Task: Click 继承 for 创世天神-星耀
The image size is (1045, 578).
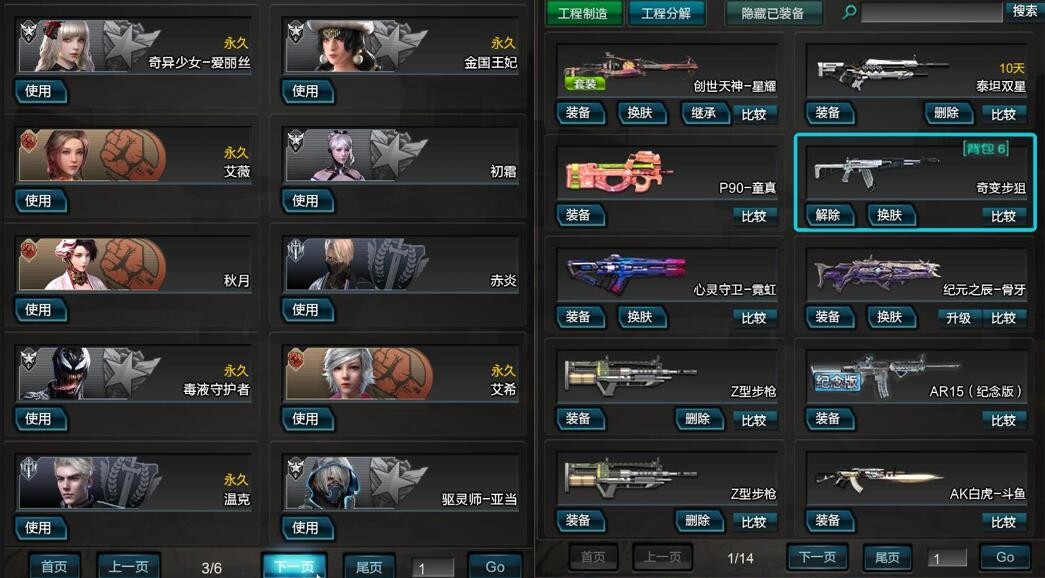Action: click(704, 113)
